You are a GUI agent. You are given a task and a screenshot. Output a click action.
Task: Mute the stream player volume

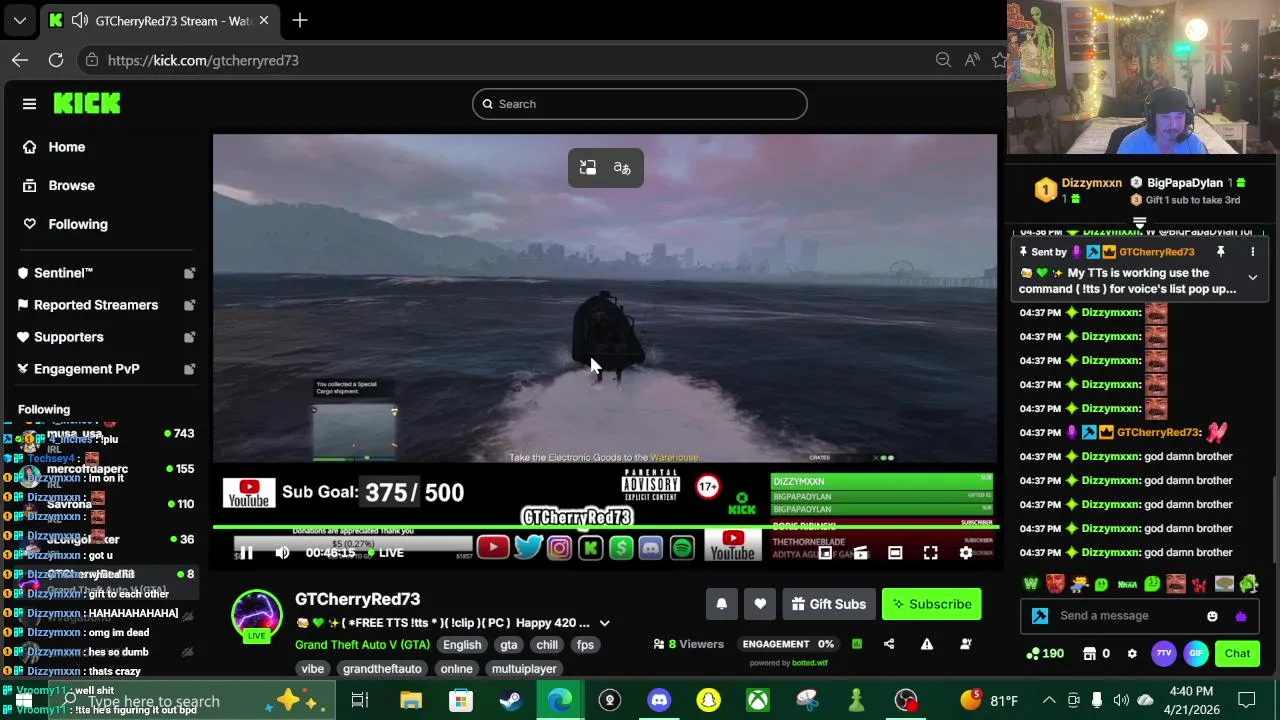(x=282, y=552)
